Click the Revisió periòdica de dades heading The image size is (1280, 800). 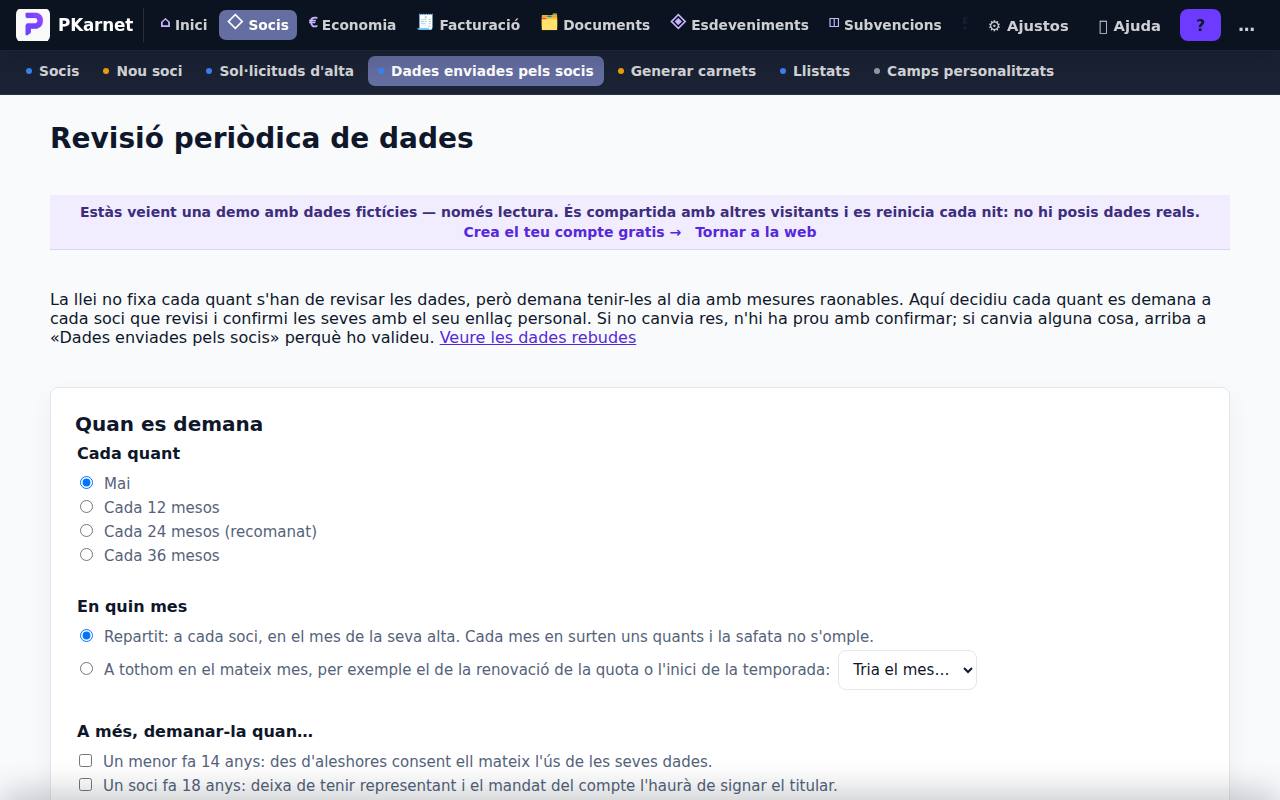click(262, 138)
